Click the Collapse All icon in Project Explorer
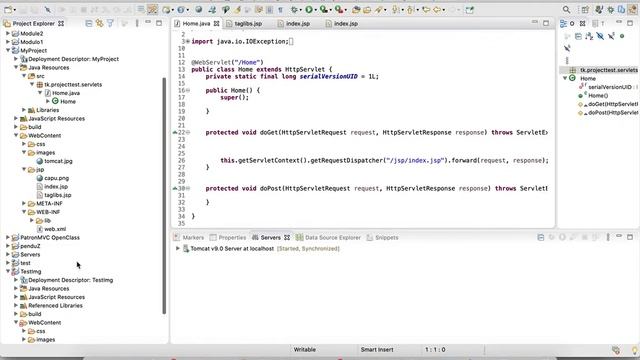 coord(89,23)
